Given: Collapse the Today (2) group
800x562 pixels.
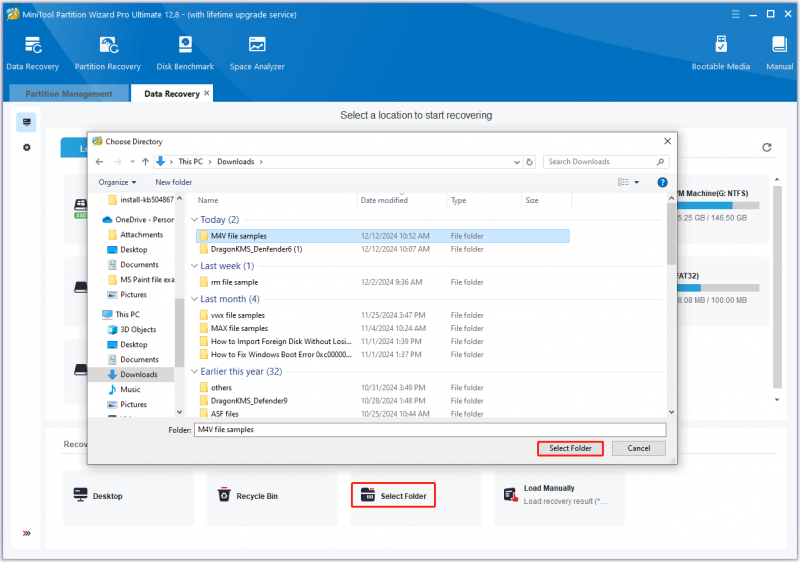Looking at the screenshot, I should point(194,220).
